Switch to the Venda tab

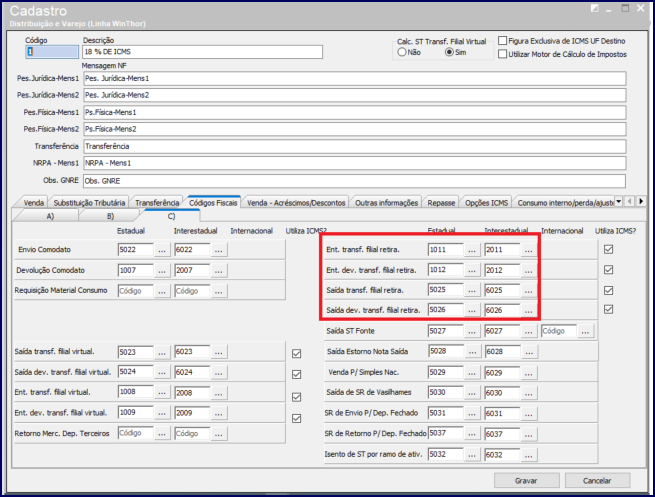(33, 203)
